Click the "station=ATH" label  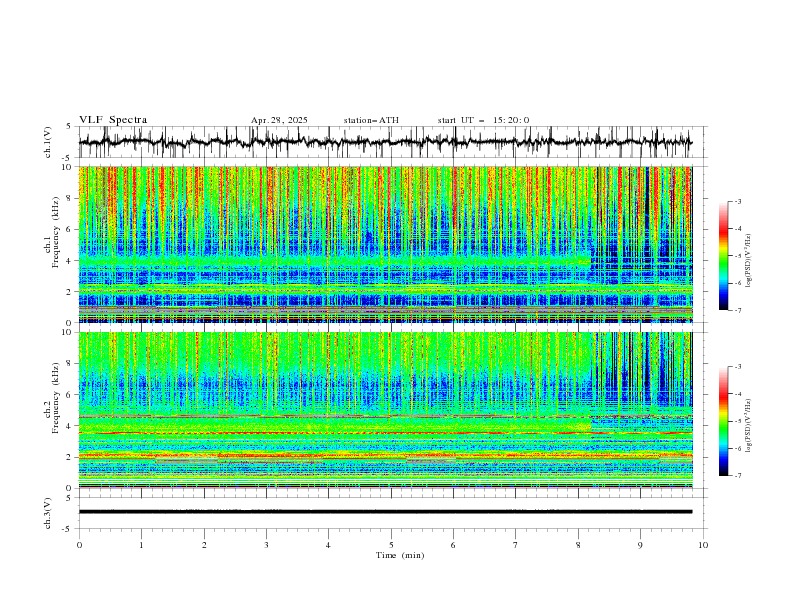(x=371, y=120)
